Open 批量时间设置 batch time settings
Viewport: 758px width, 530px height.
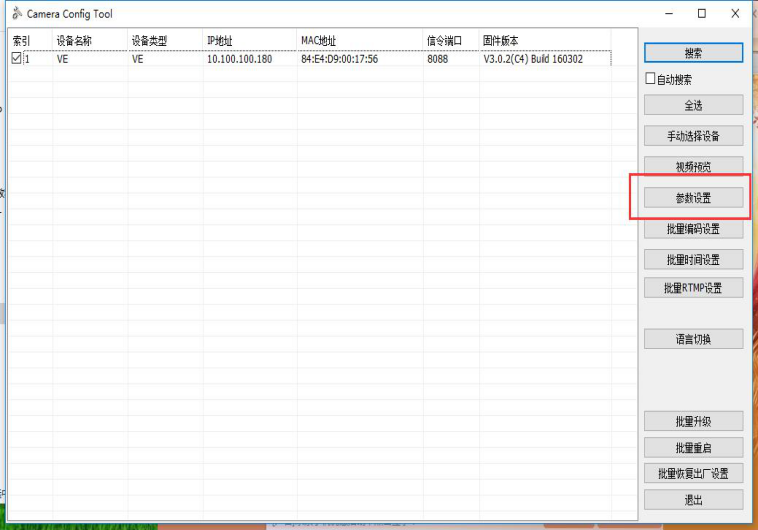[x=693, y=260]
